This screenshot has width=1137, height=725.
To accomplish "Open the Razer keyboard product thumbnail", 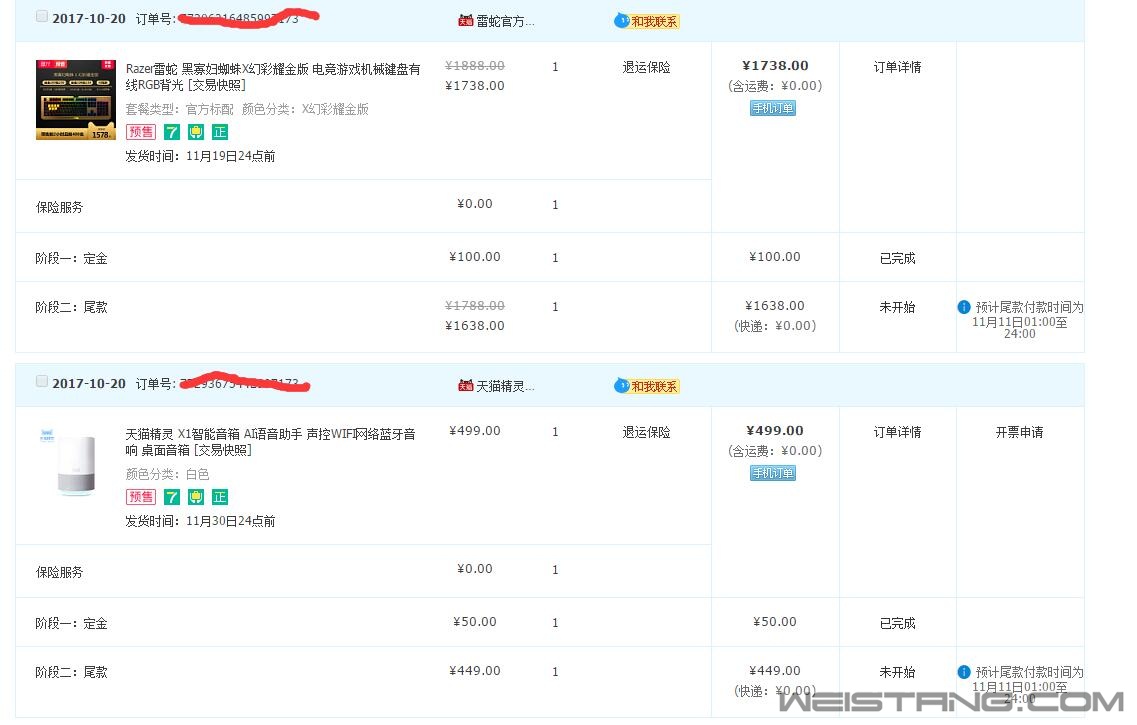I will 76,100.
